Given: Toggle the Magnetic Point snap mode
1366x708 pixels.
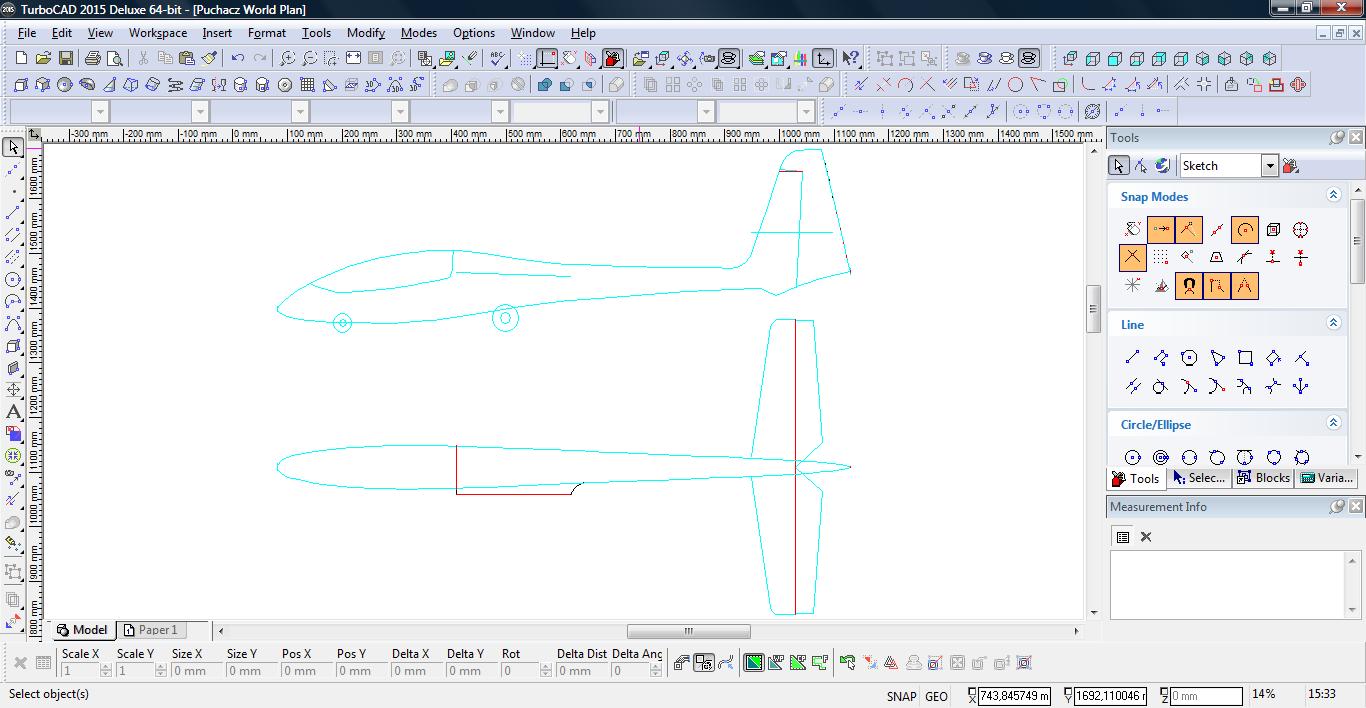Looking at the screenshot, I should point(1189,286).
